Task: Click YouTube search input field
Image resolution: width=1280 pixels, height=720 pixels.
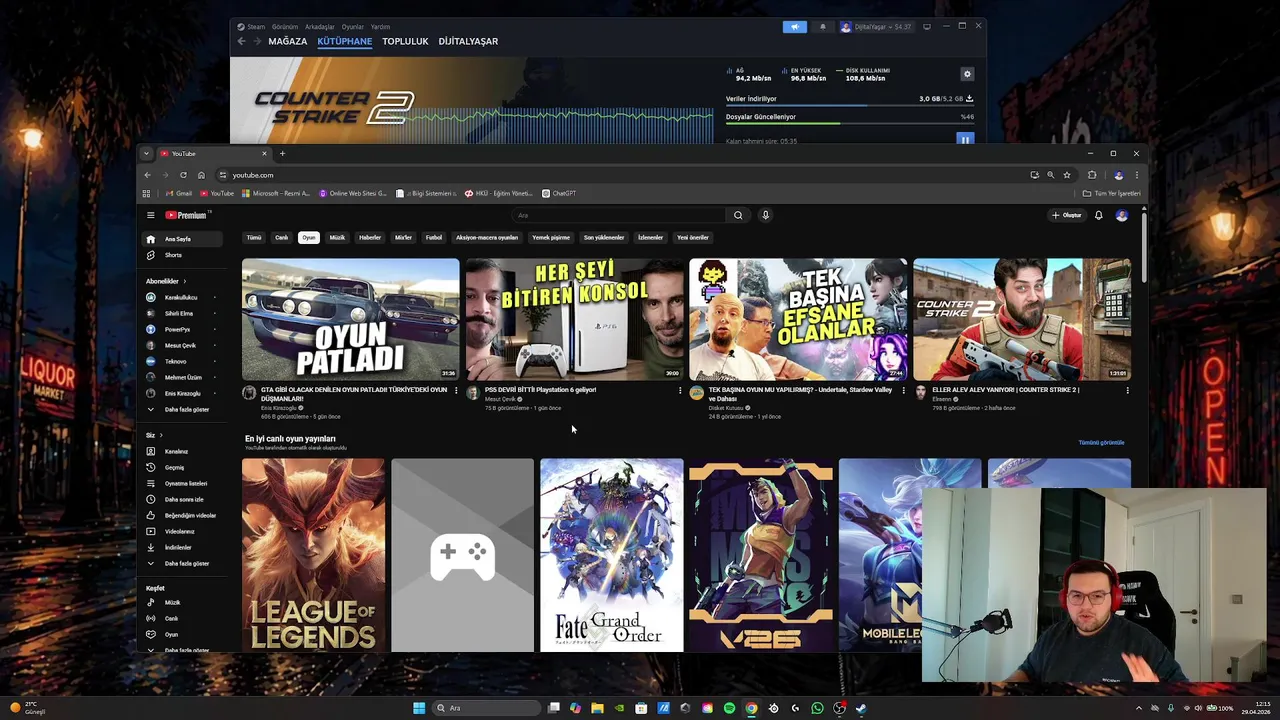Action: click(x=620, y=215)
